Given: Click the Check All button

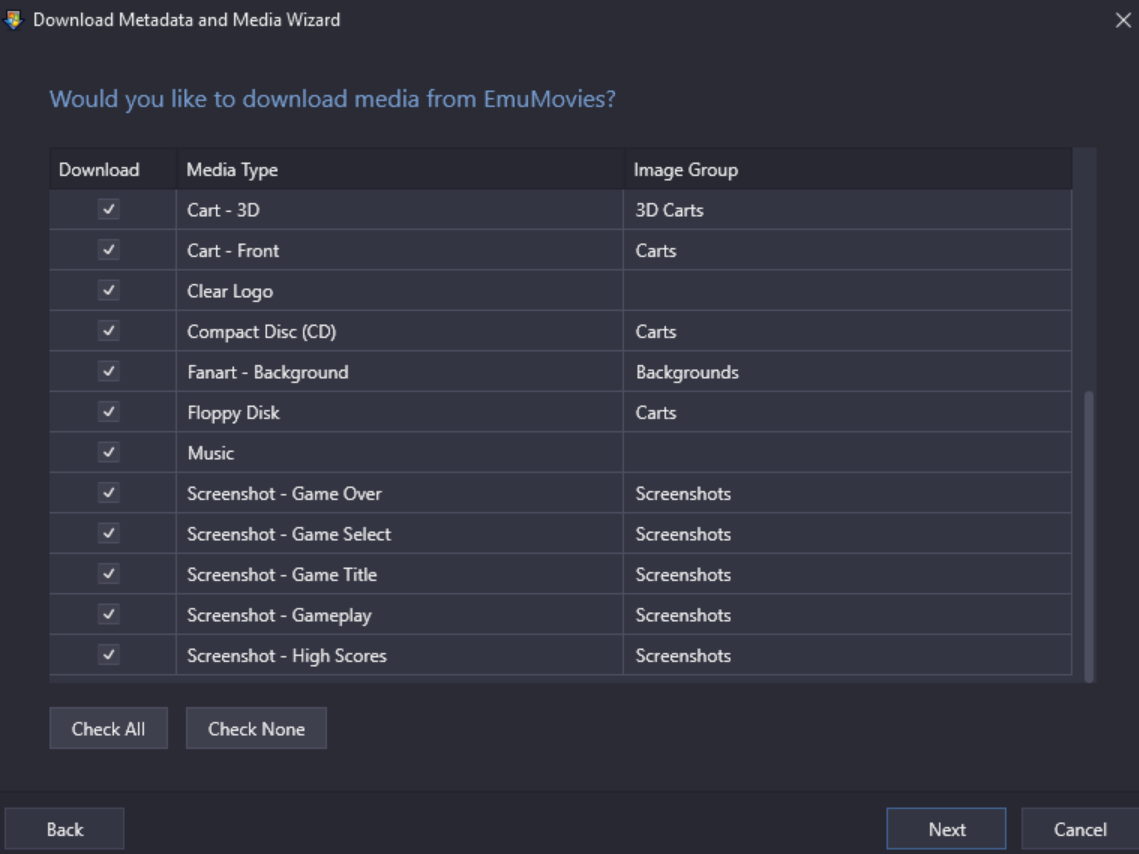Looking at the screenshot, I should pos(108,728).
